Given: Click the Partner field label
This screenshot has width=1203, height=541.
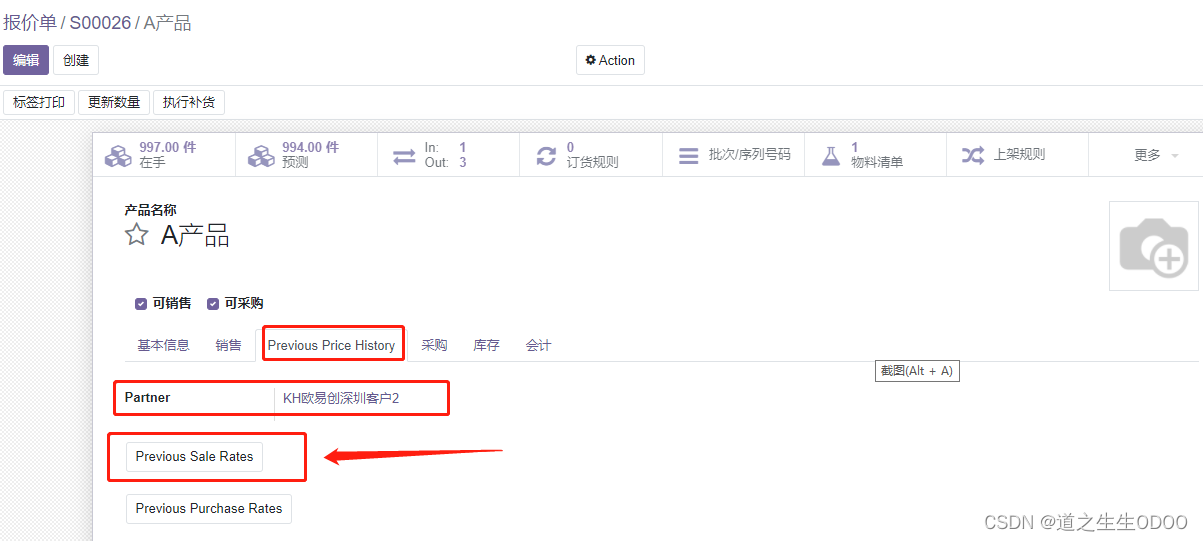Looking at the screenshot, I should point(147,398).
